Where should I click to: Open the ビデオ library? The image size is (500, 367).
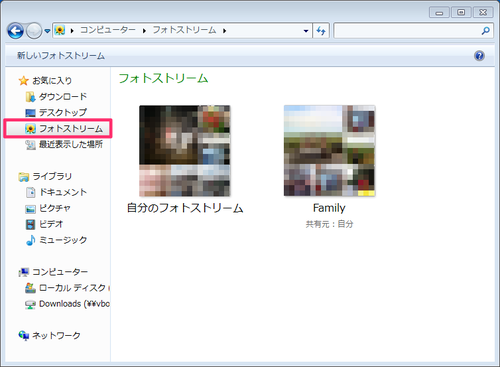coord(51,224)
